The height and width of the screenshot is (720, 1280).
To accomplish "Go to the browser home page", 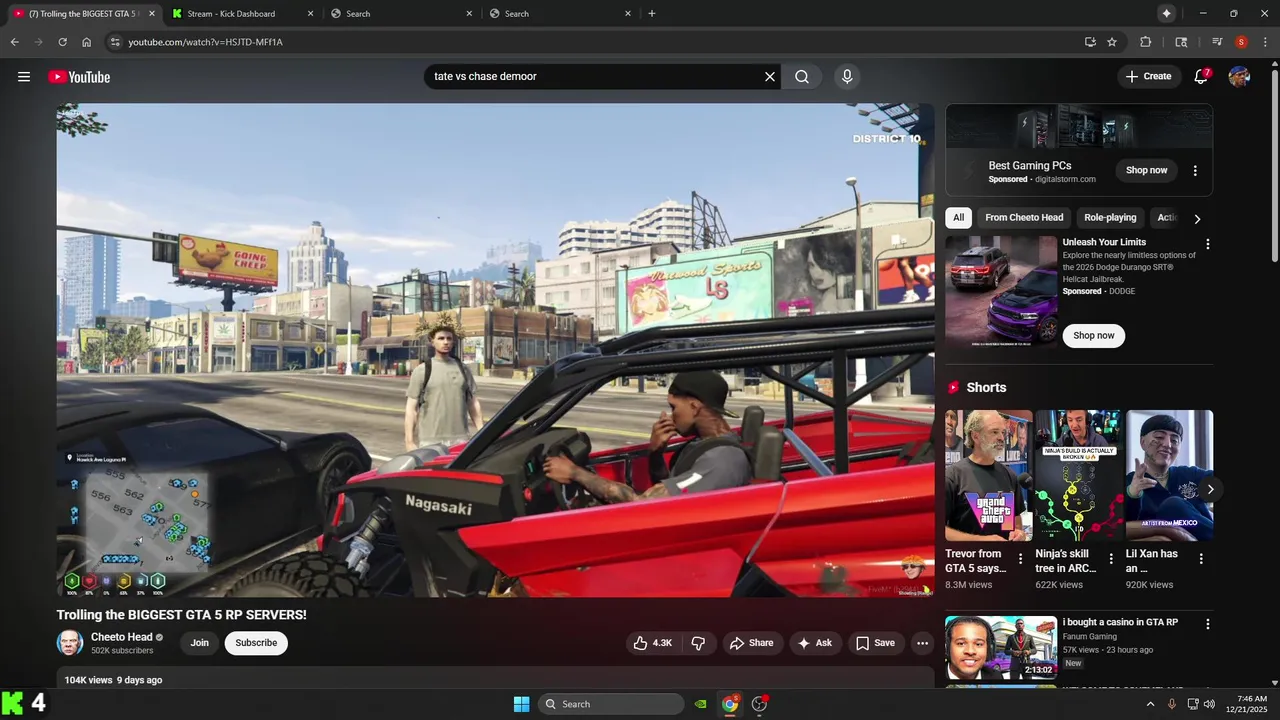I will pyautogui.click(x=87, y=42).
